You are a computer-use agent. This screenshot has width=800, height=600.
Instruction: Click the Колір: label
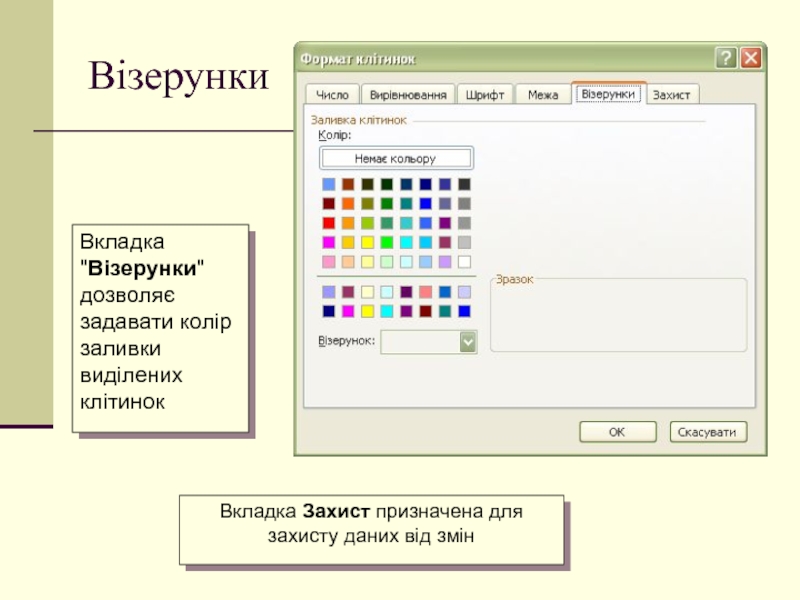[334, 135]
